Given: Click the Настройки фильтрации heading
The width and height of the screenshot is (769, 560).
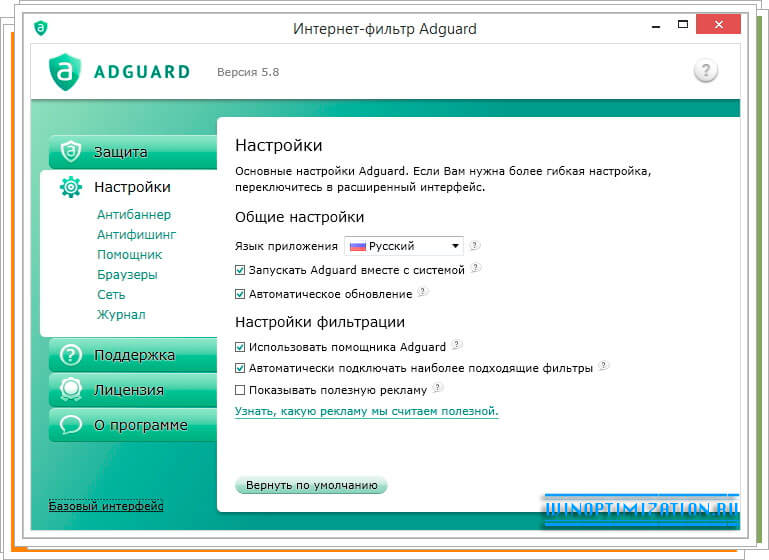Looking at the screenshot, I should coord(320,322).
